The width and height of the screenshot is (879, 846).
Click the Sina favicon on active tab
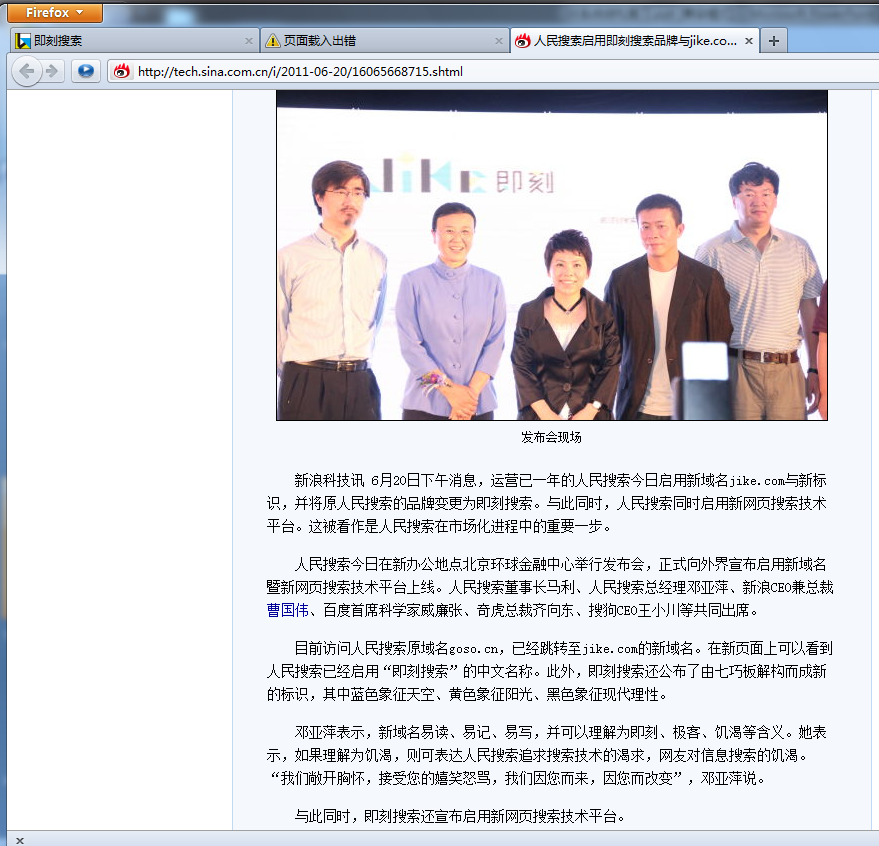522,41
